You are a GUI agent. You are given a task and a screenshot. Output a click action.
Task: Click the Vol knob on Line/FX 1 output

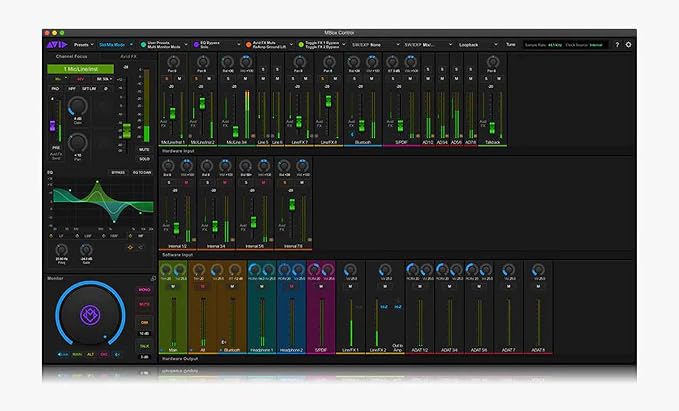click(x=350, y=271)
